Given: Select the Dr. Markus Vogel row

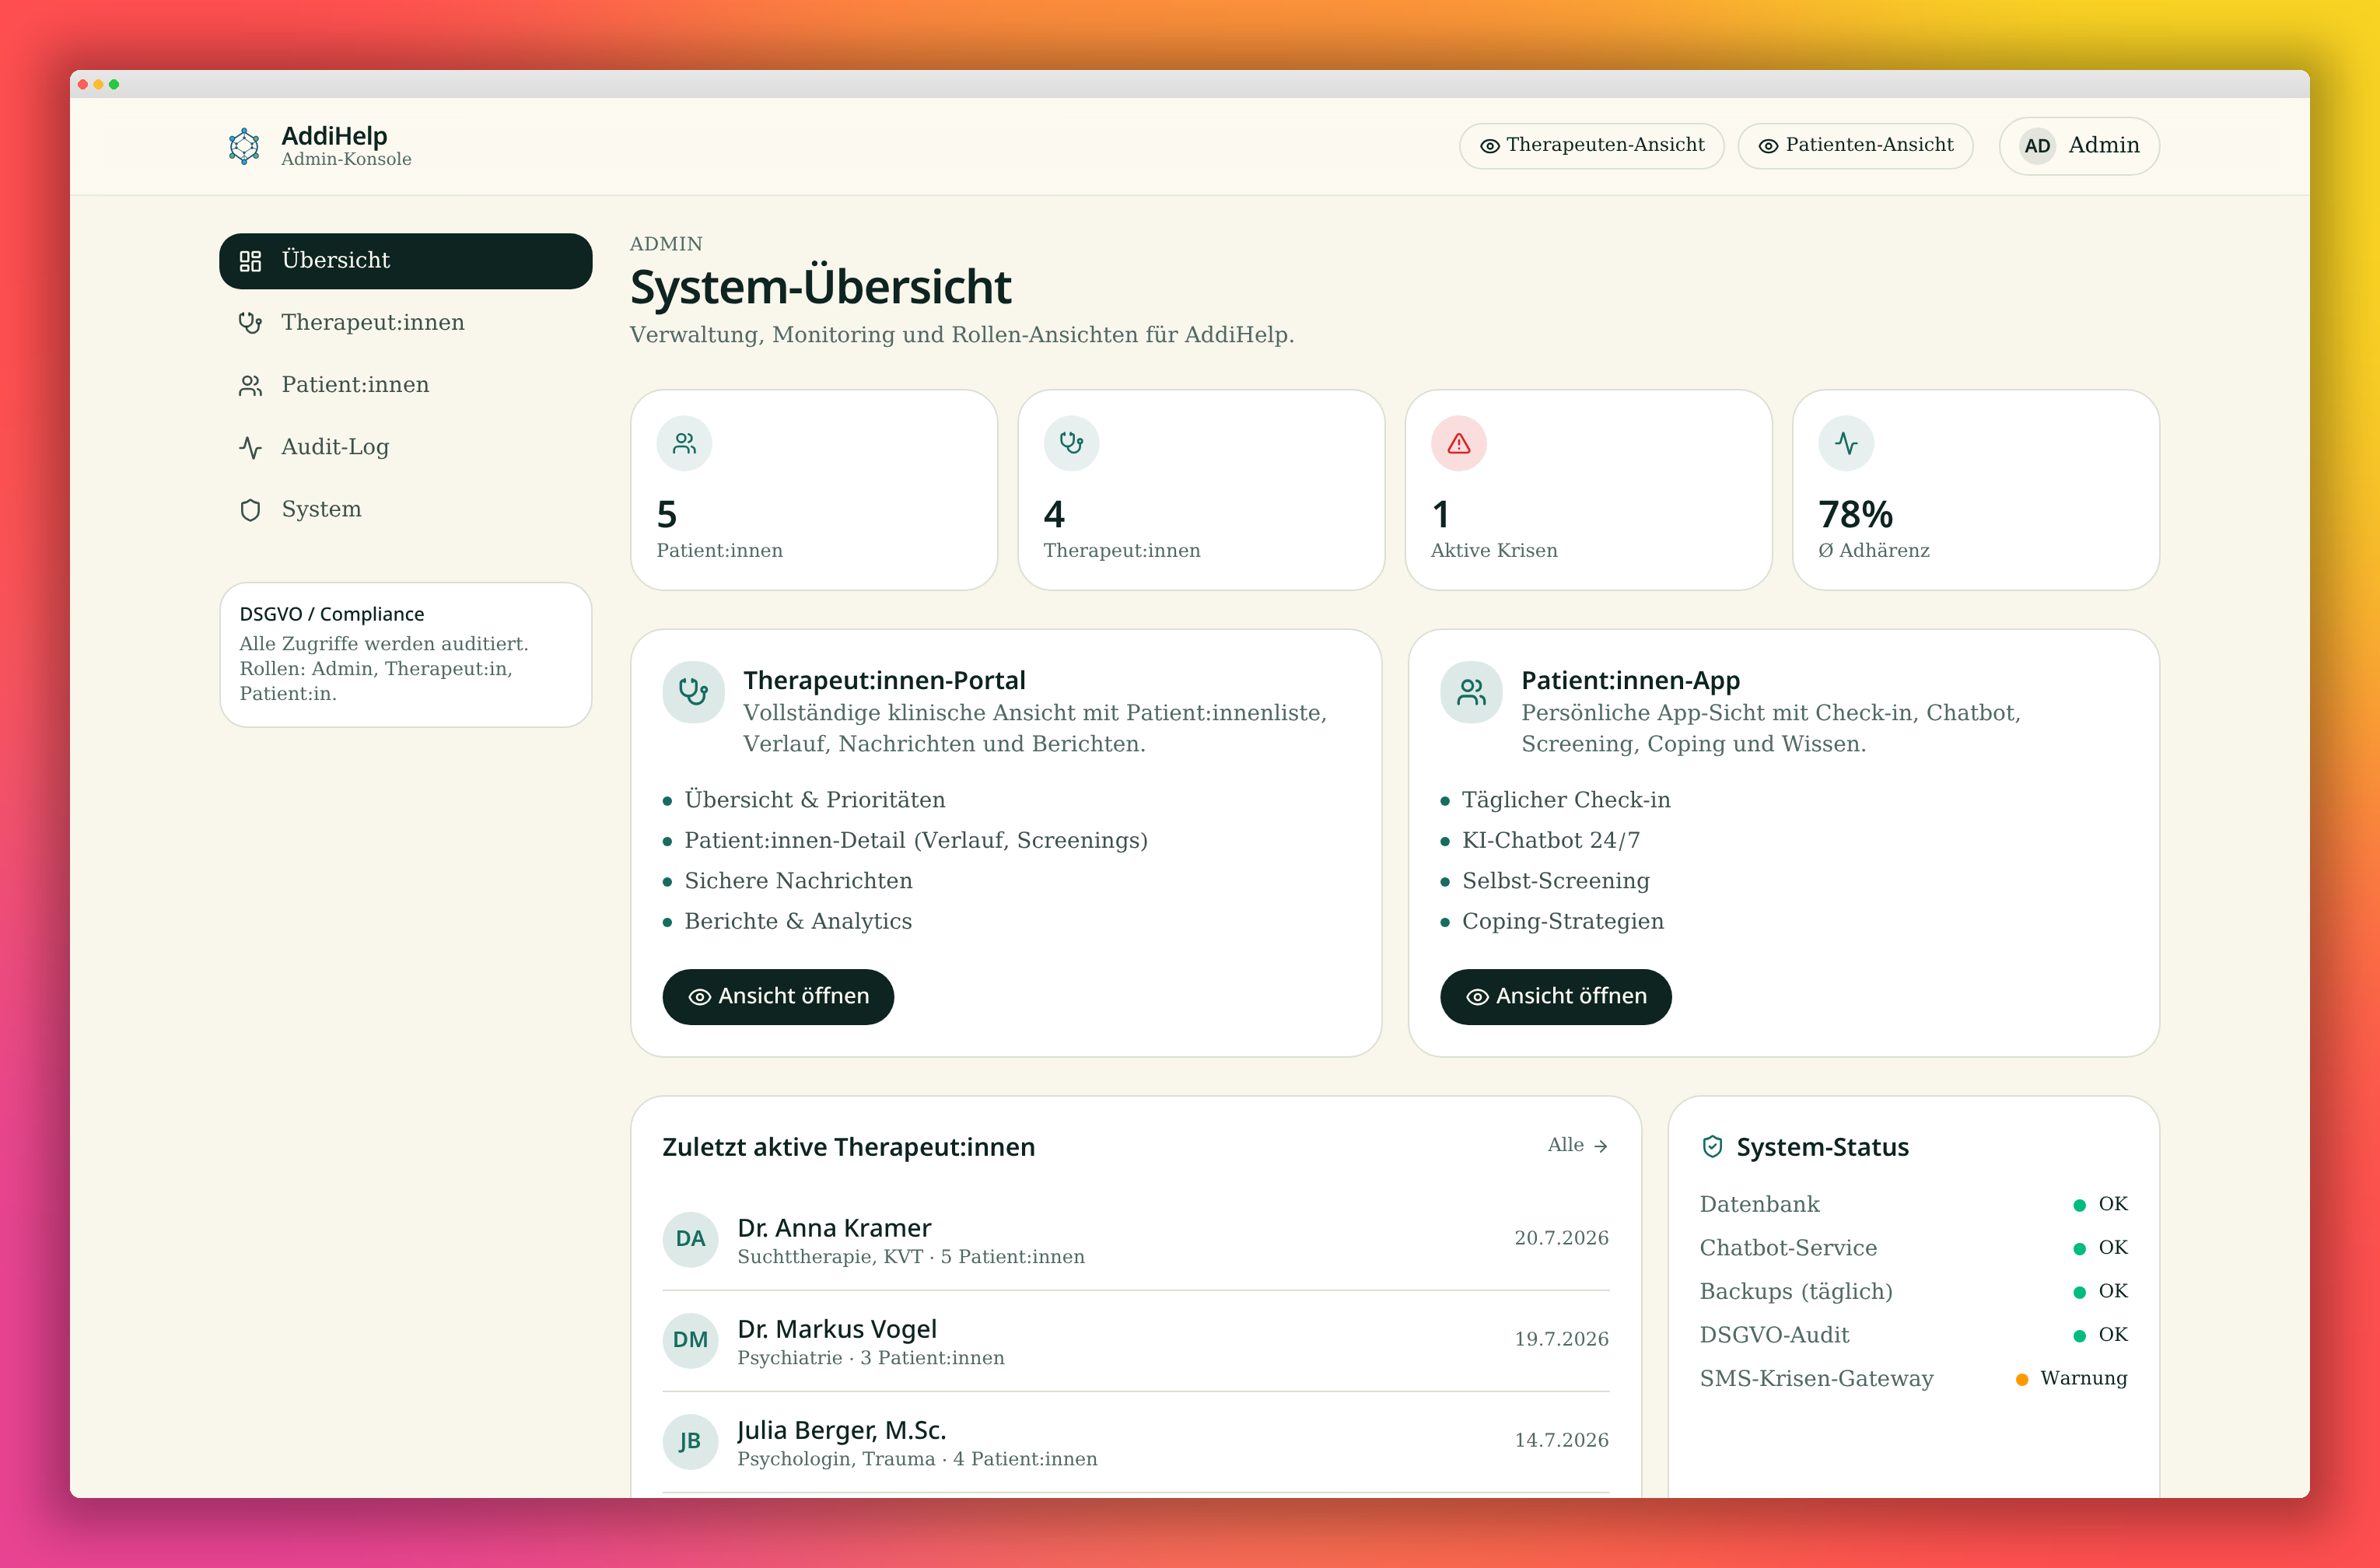Looking at the screenshot, I should pyautogui.click(x=1136, y=1341).
